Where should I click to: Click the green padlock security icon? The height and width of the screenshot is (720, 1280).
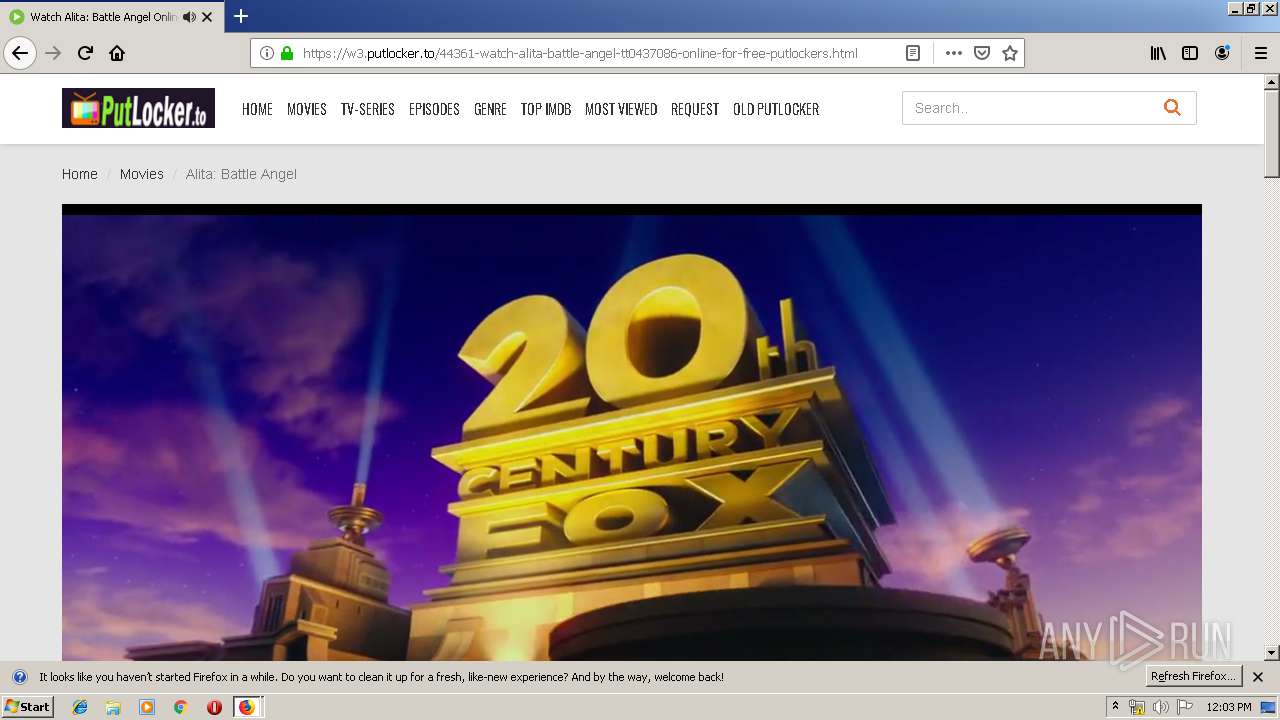click(x=287, y=53)
